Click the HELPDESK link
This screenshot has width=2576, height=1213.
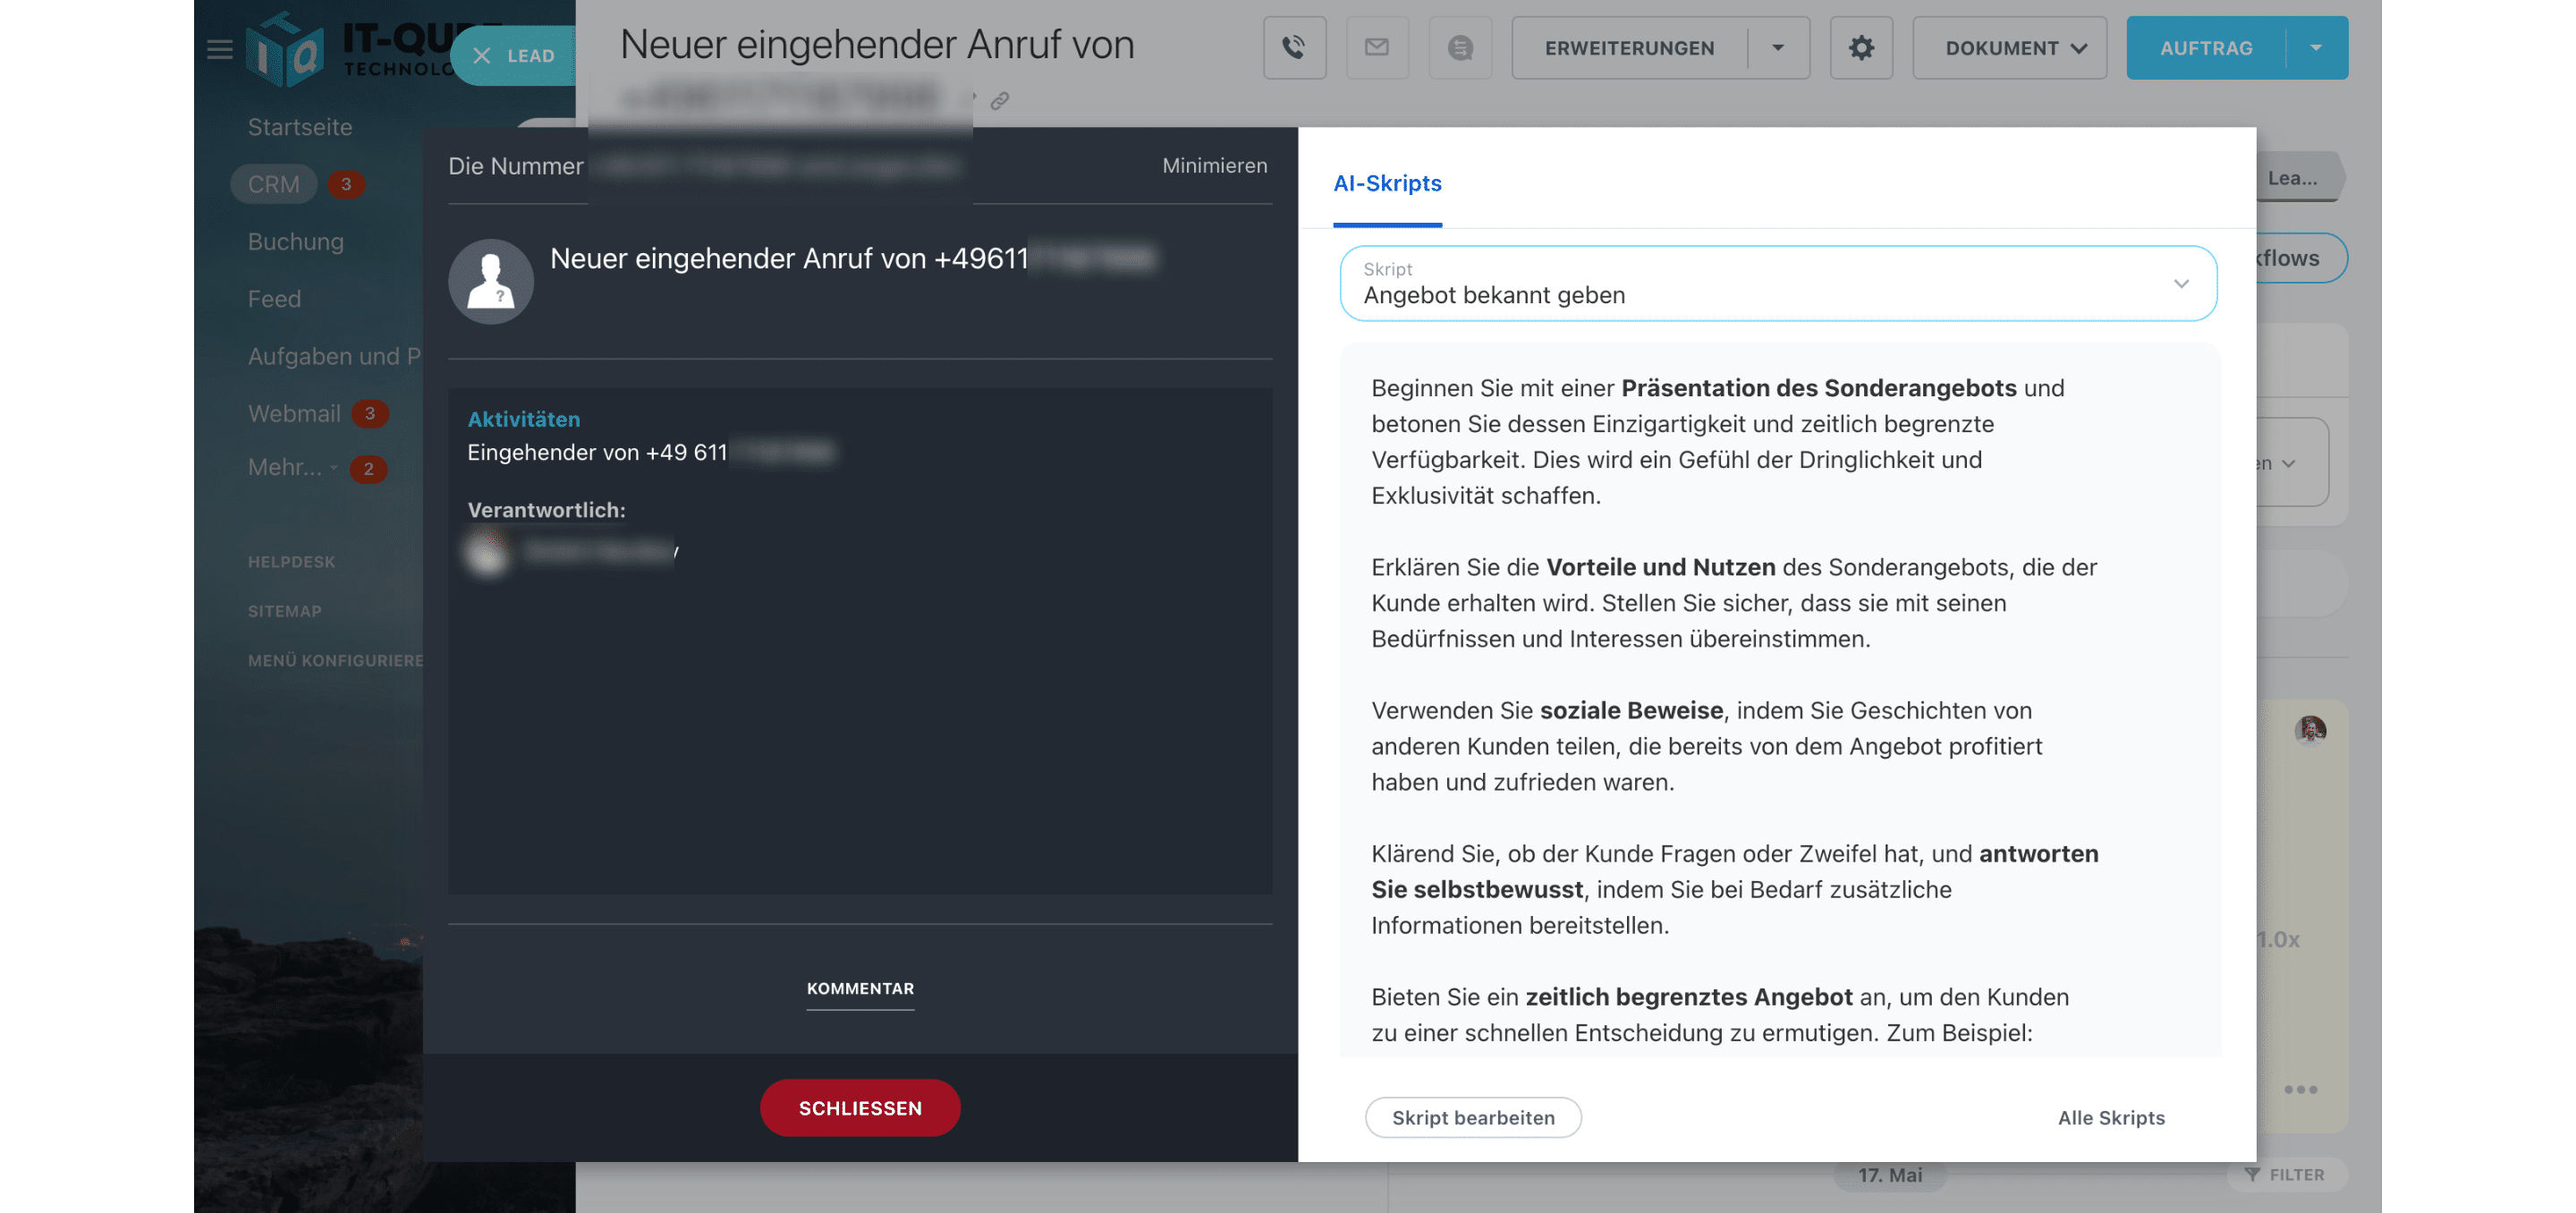click(291, 562)
